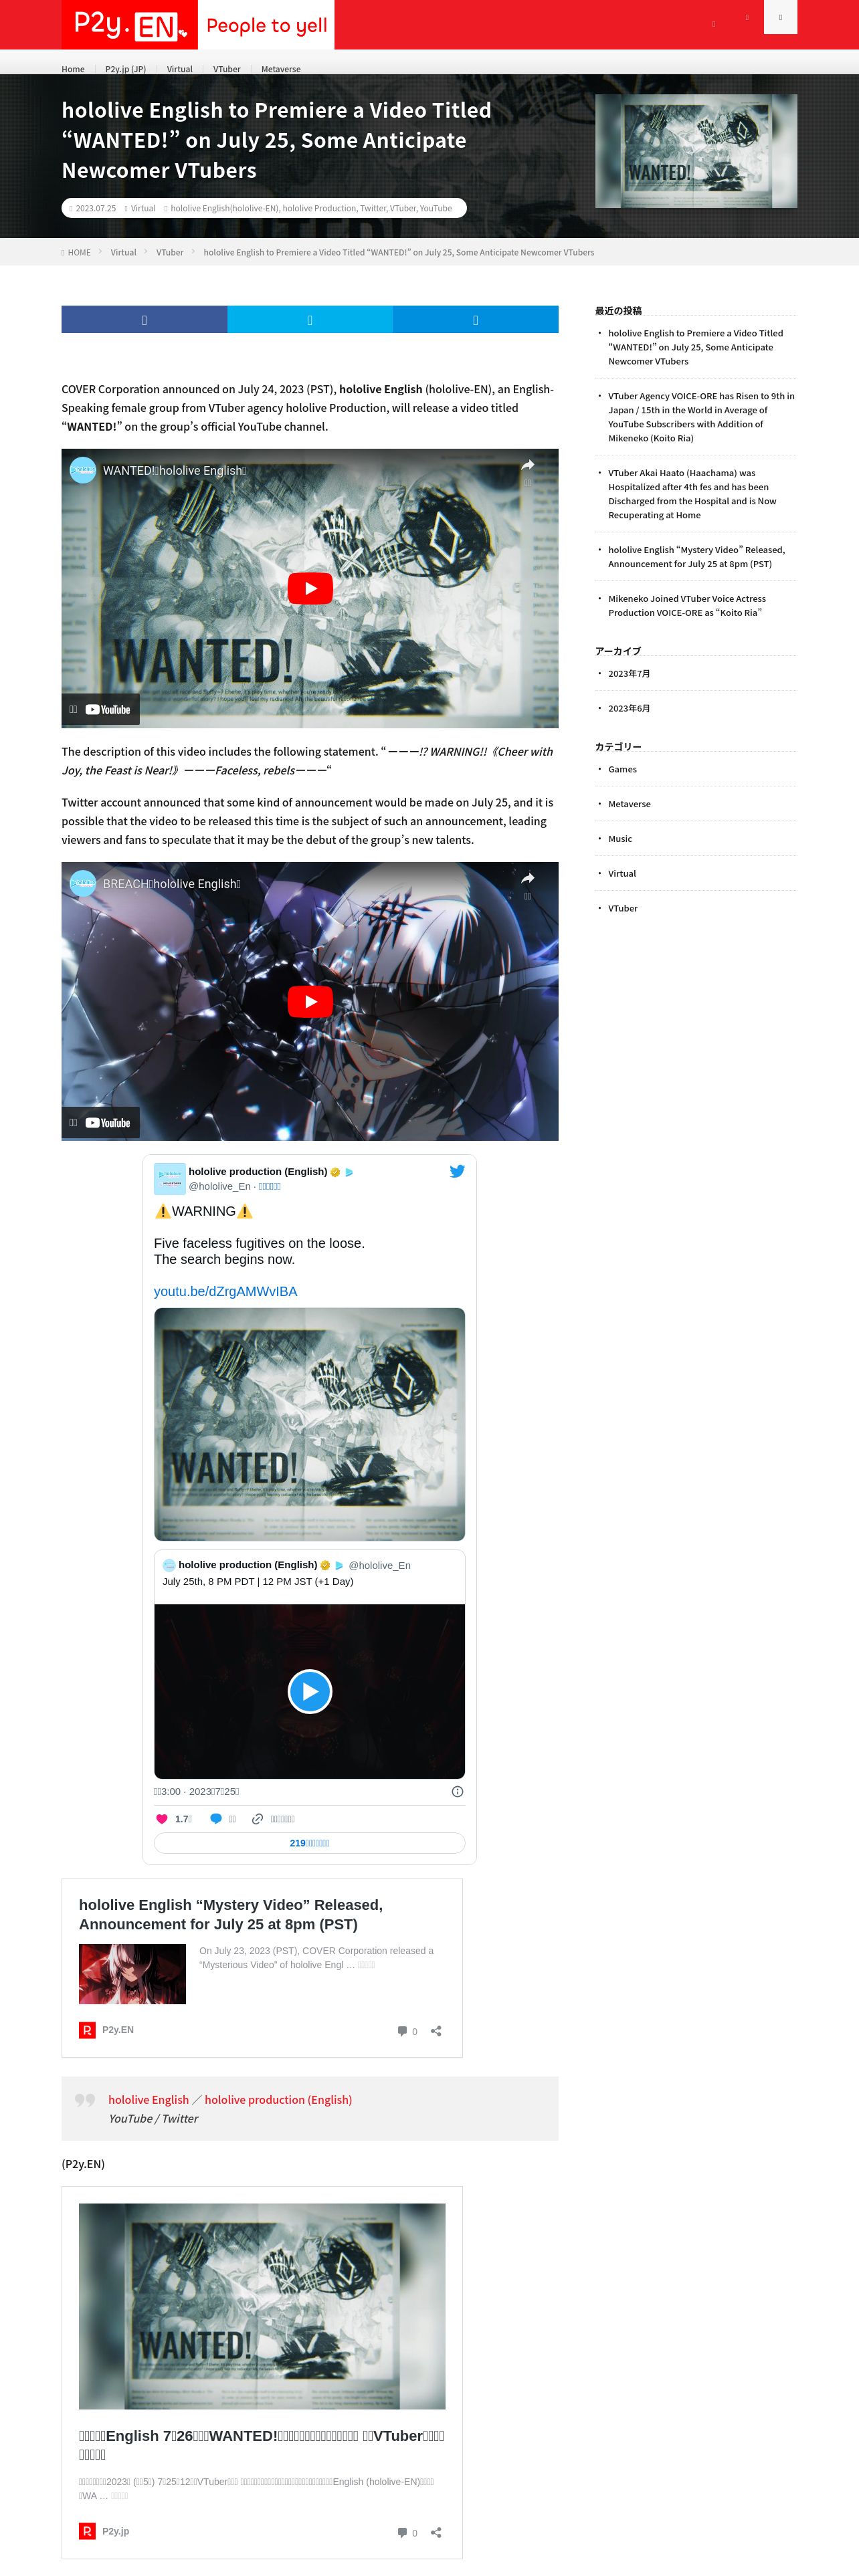
Task: Open youtu.be/dZrgAMWvIBA link in tweet
Action: point(225,1291)
